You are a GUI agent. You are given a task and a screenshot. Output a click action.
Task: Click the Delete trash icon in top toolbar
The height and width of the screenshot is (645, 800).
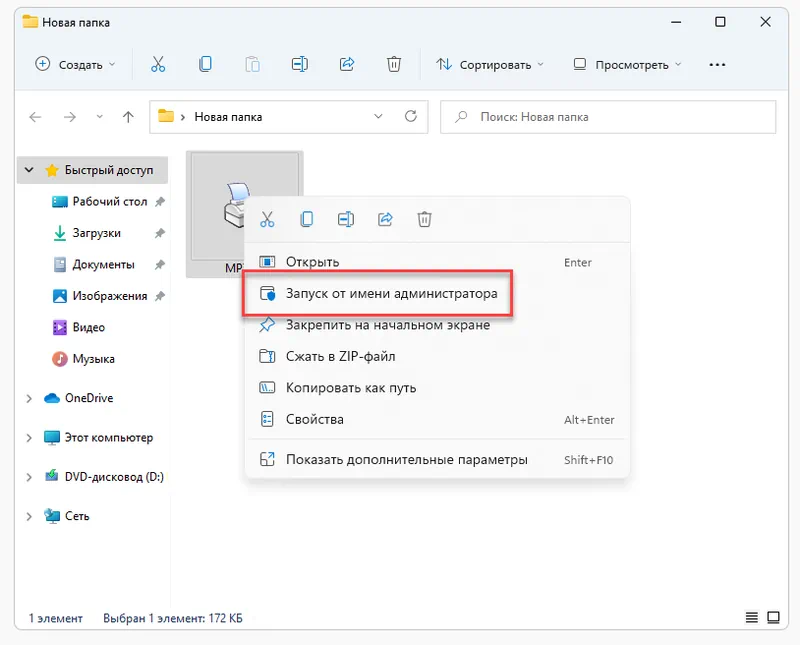[x=395, y=64]
